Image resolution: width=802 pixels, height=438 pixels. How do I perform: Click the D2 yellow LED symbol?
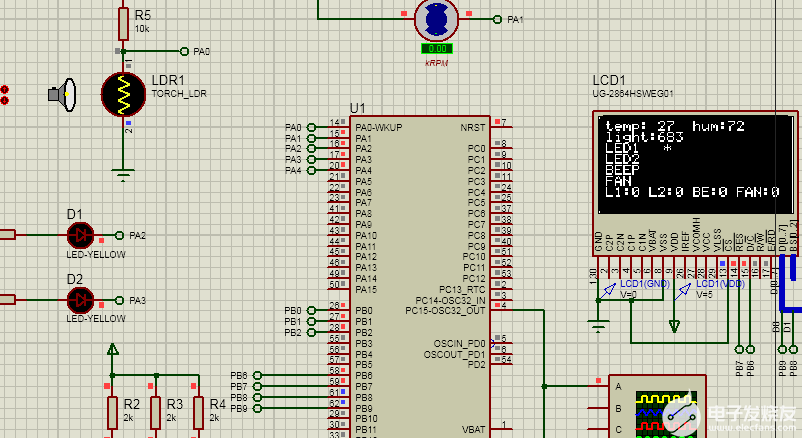click(x=80, y=299)
